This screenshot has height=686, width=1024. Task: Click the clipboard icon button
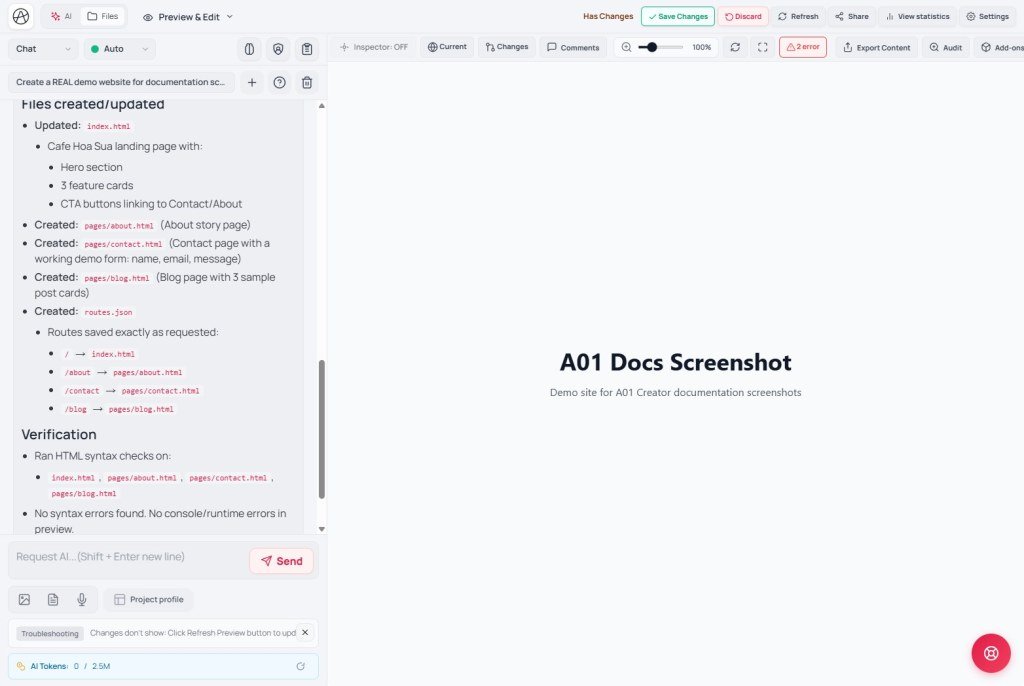tap(307, 49)
